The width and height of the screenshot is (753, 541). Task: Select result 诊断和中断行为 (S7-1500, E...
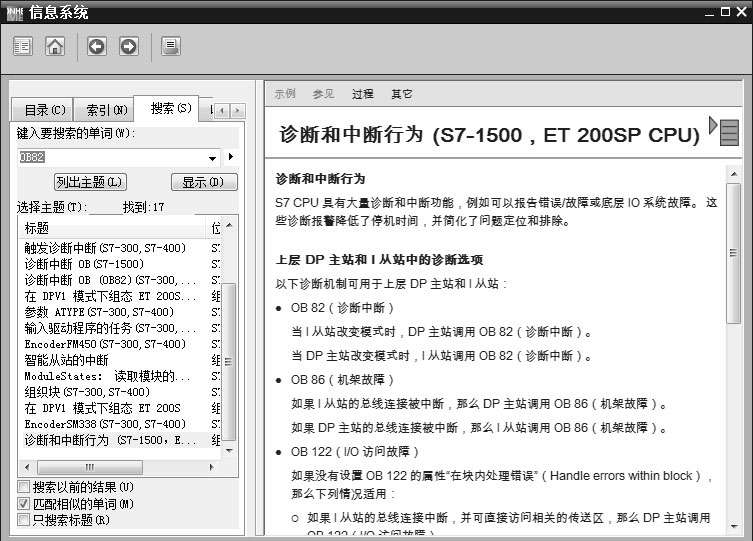click(x=110, y=440)
